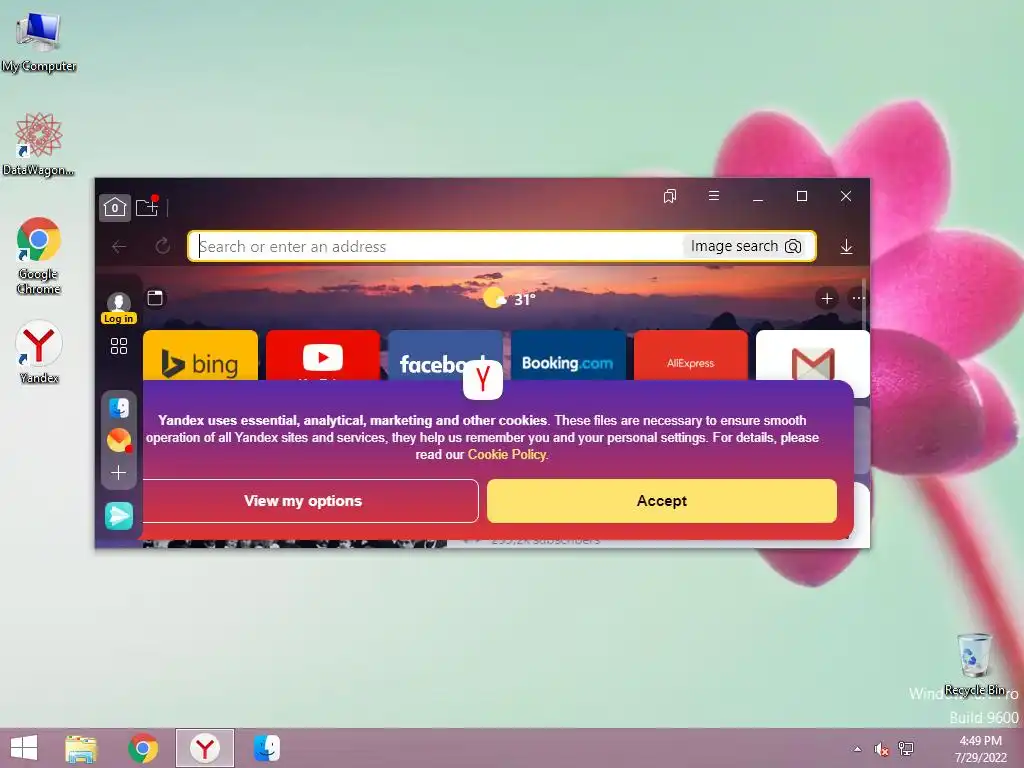Maximize the Yandex Browser window

click(802, 196)
